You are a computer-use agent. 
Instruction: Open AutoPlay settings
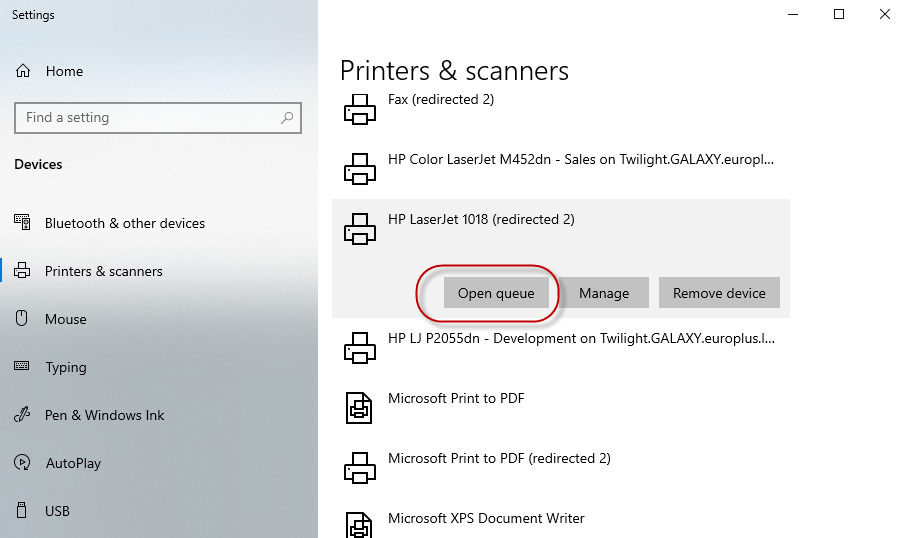tap(73, 463)
